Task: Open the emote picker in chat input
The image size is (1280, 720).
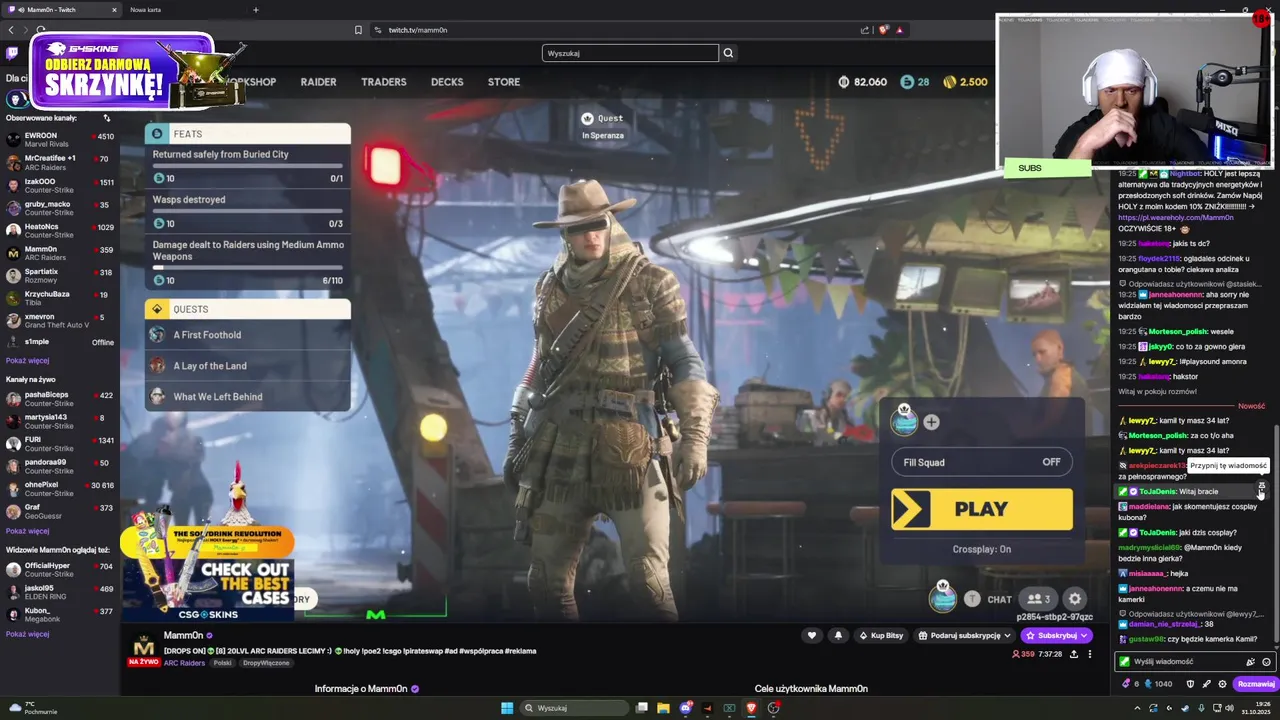Action: 1266,662
